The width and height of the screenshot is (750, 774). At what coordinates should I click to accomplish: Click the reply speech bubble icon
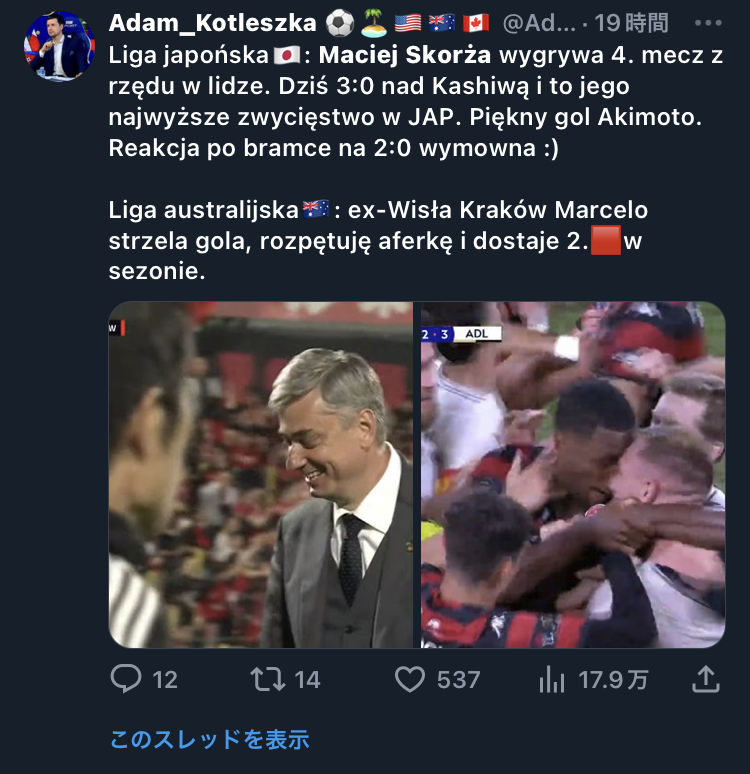tap(125, 680)
